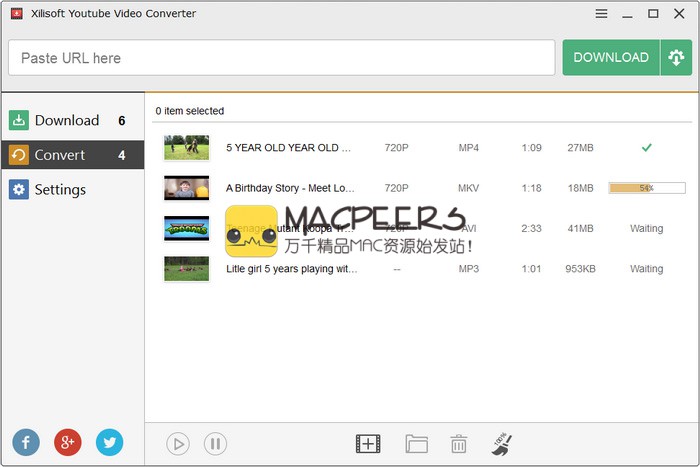
Task: Click the Convert count badge 4
Action: click(121, 155)
